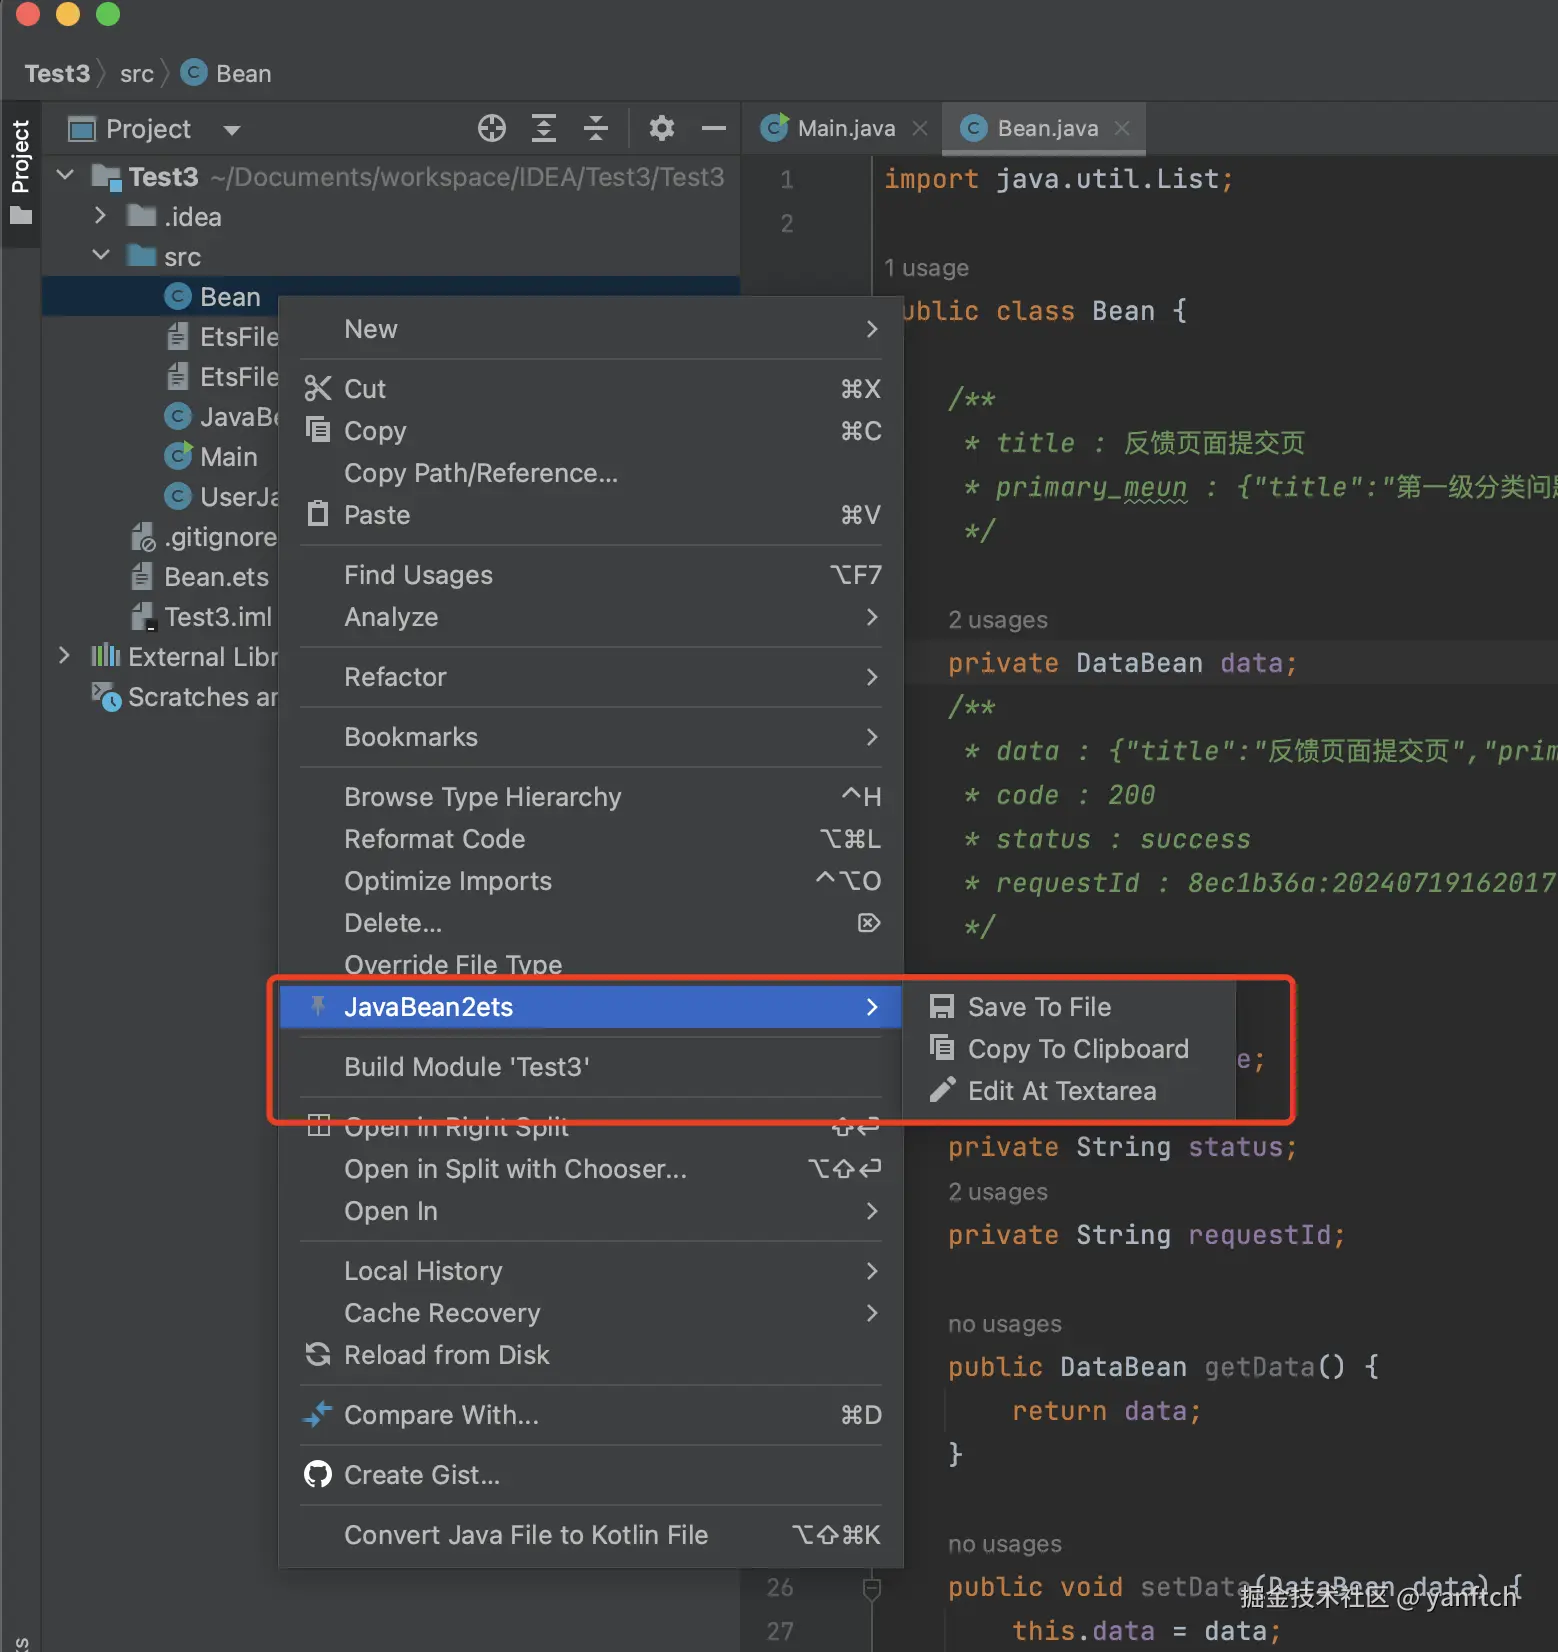Choose Convert Java File to Kotlin File
Viewport: 1558px width, 1652px height.
coord(591,1535)
